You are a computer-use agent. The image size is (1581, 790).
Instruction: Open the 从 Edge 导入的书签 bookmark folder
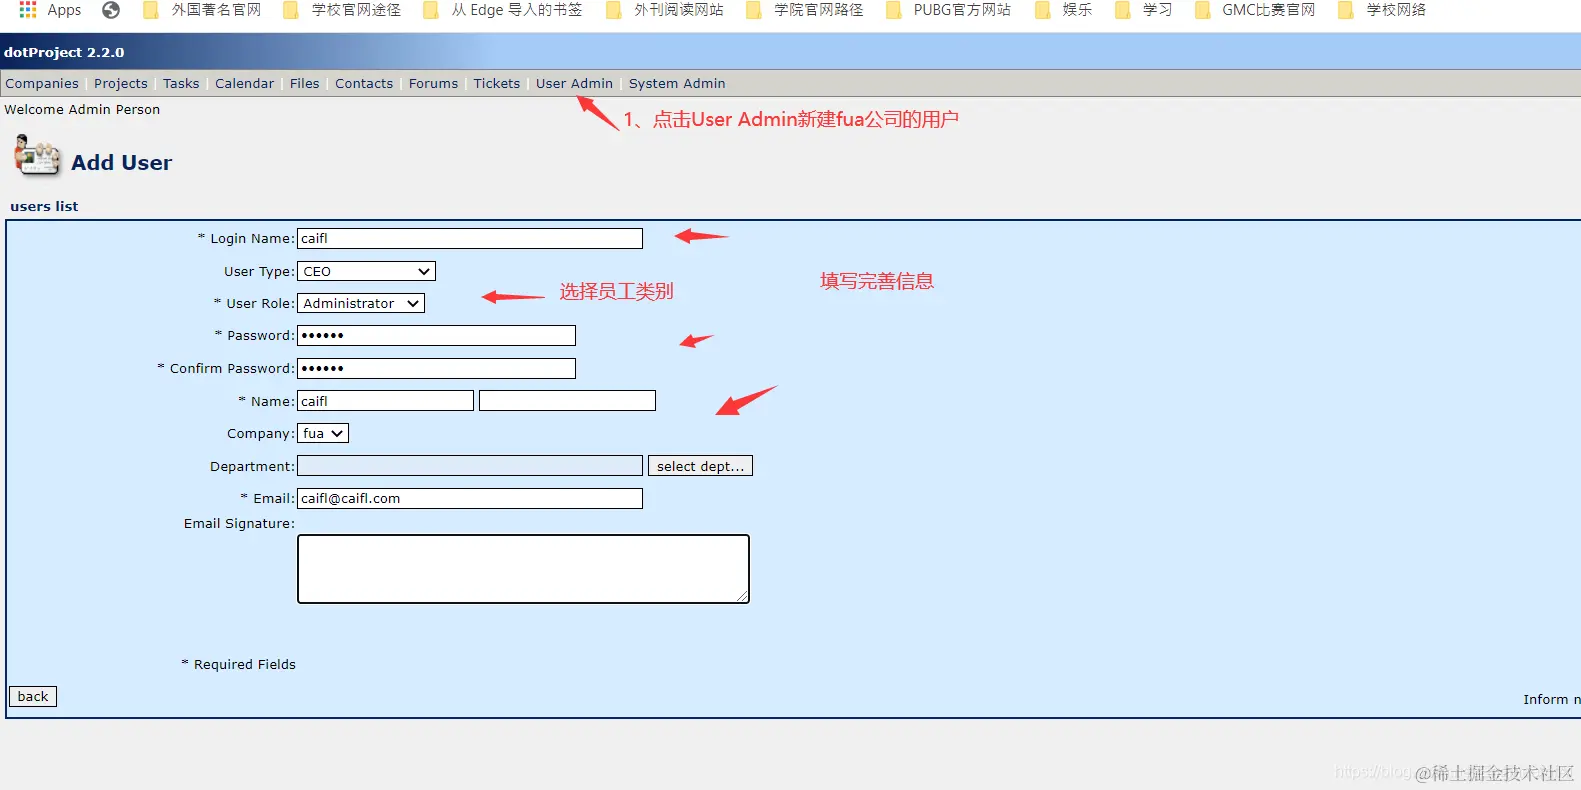(x=502, y=10)
